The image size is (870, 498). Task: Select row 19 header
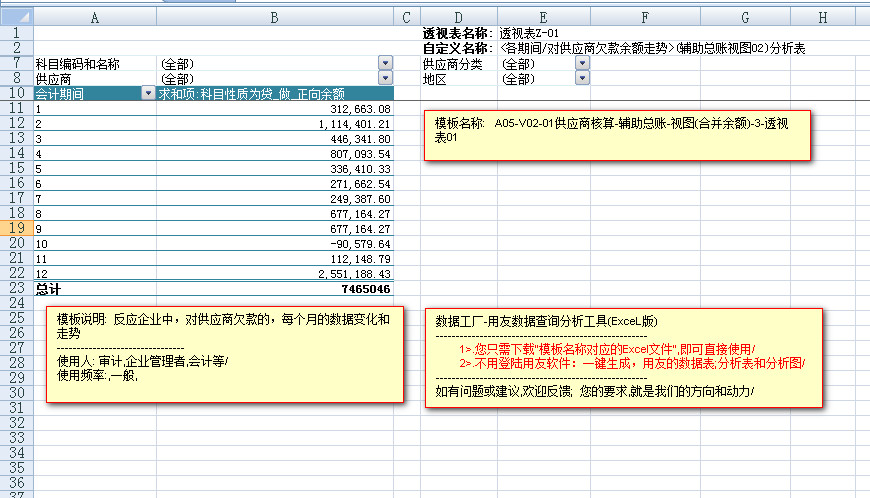pos(15,228)
